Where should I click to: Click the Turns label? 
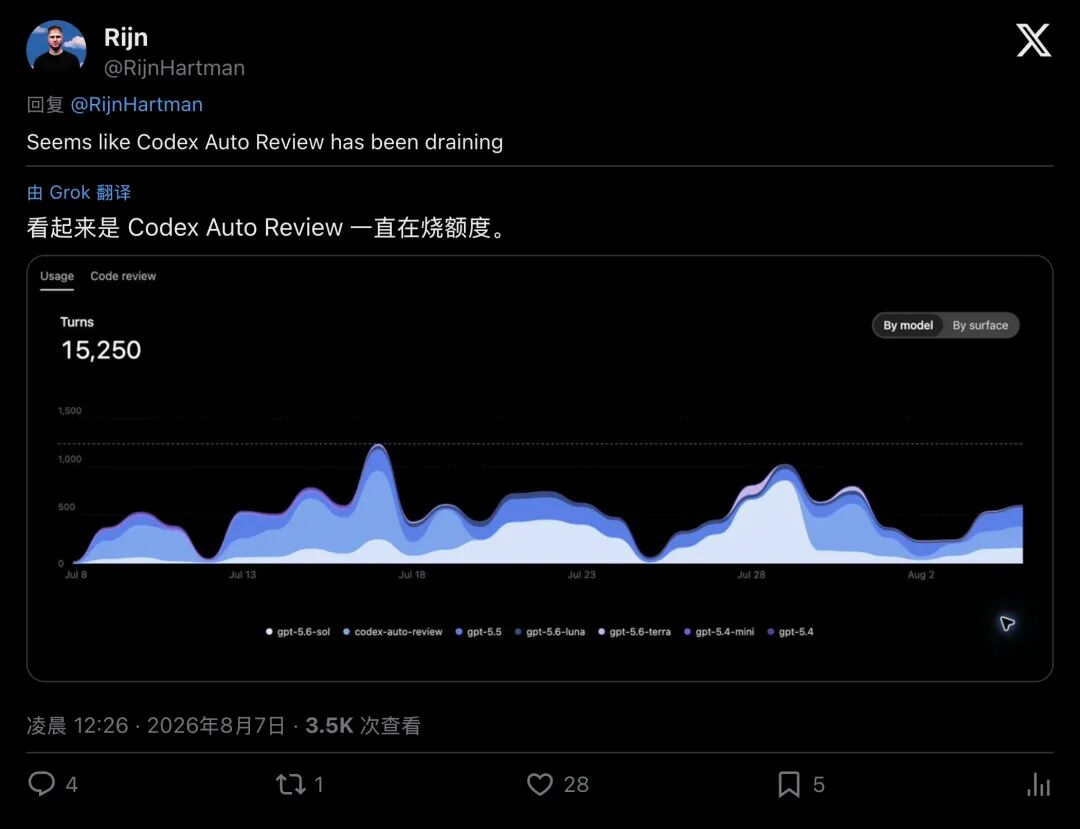tap(77, 322)
